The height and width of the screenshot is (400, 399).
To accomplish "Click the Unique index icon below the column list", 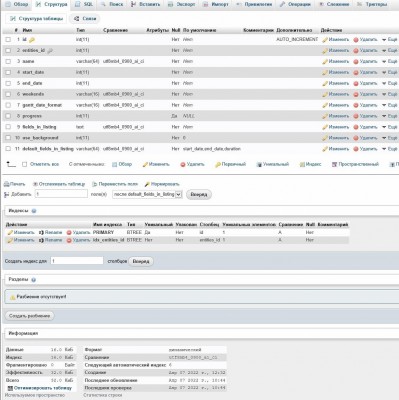I will coord(259,164).
